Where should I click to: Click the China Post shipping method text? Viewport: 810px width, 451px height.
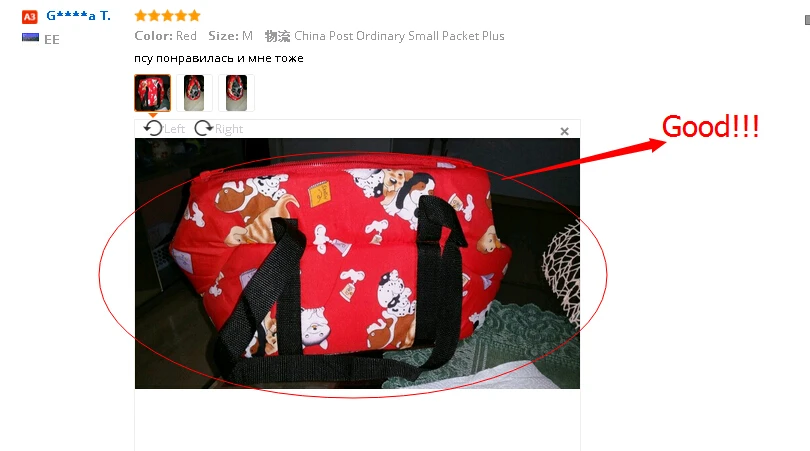coord(399,36)
